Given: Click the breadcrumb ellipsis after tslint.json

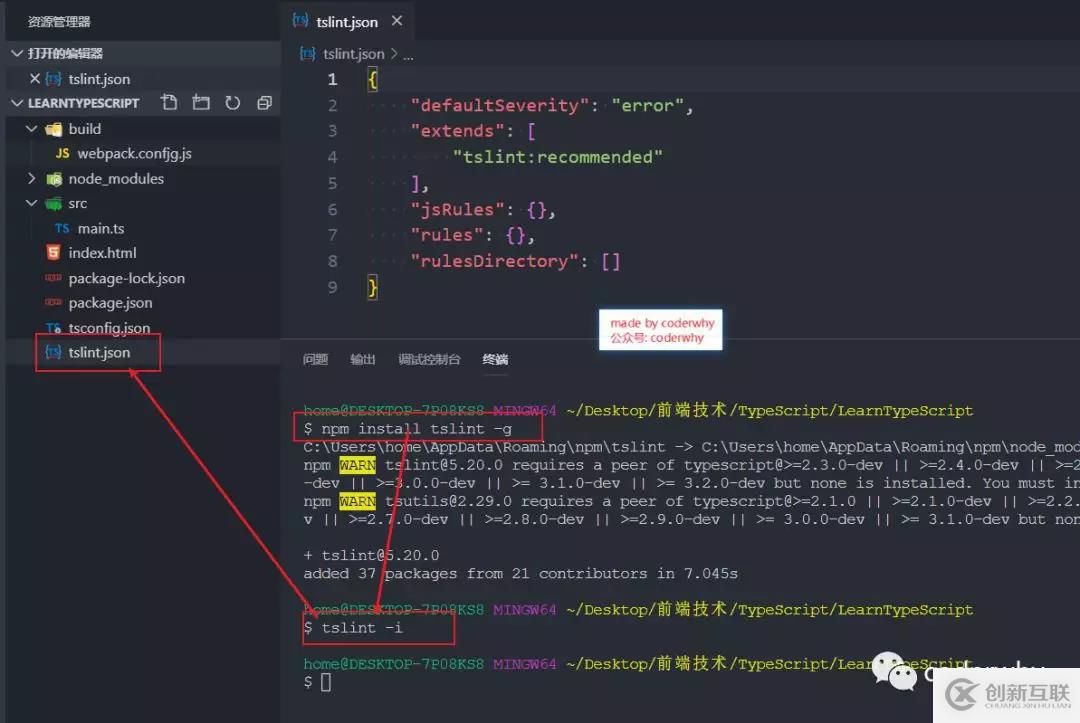Looking at the screenshot, I should tap(408, 55).
